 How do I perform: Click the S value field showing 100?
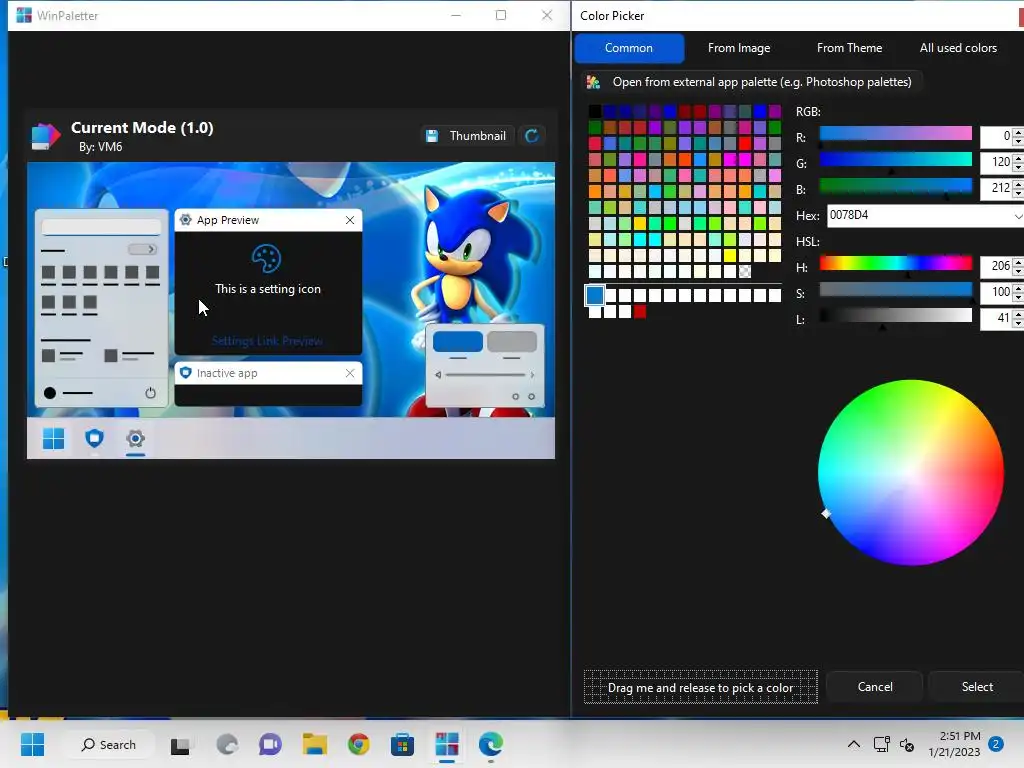click(997, 292)
